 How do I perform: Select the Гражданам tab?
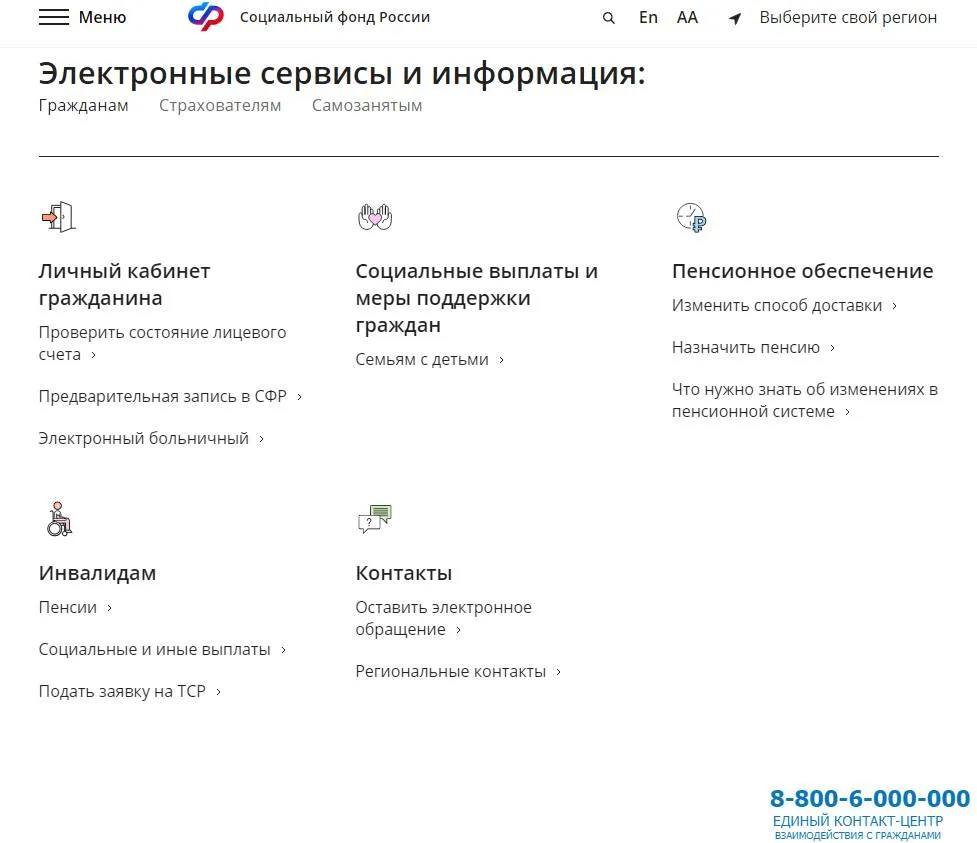84,105
